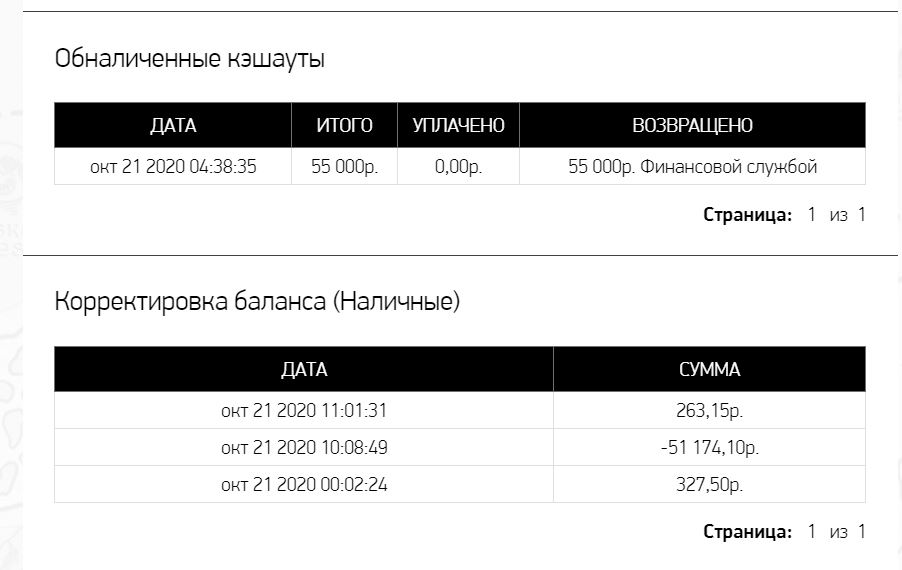Viewport: 902px width, 570px height.
Task: Click the Страница label below the cashouts table
Action: pos(748,214)
